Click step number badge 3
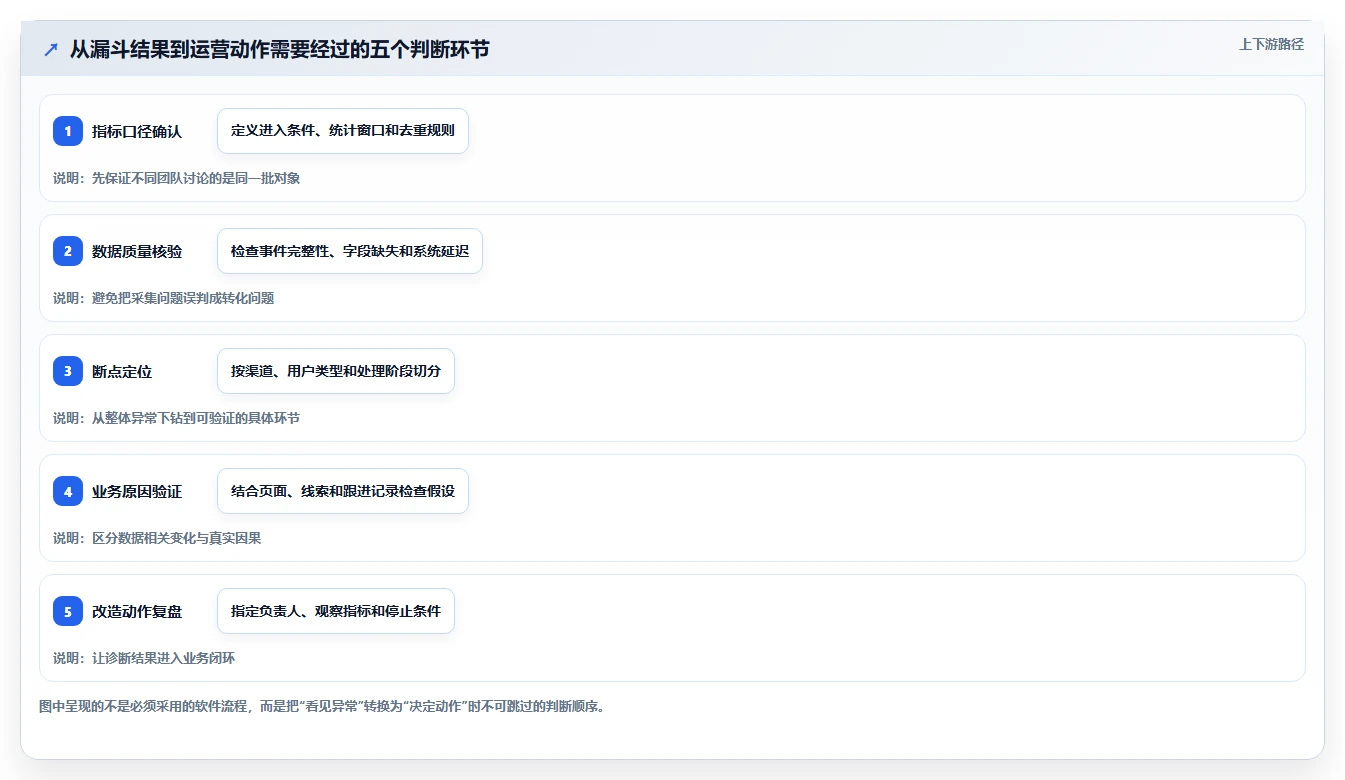 68,371
